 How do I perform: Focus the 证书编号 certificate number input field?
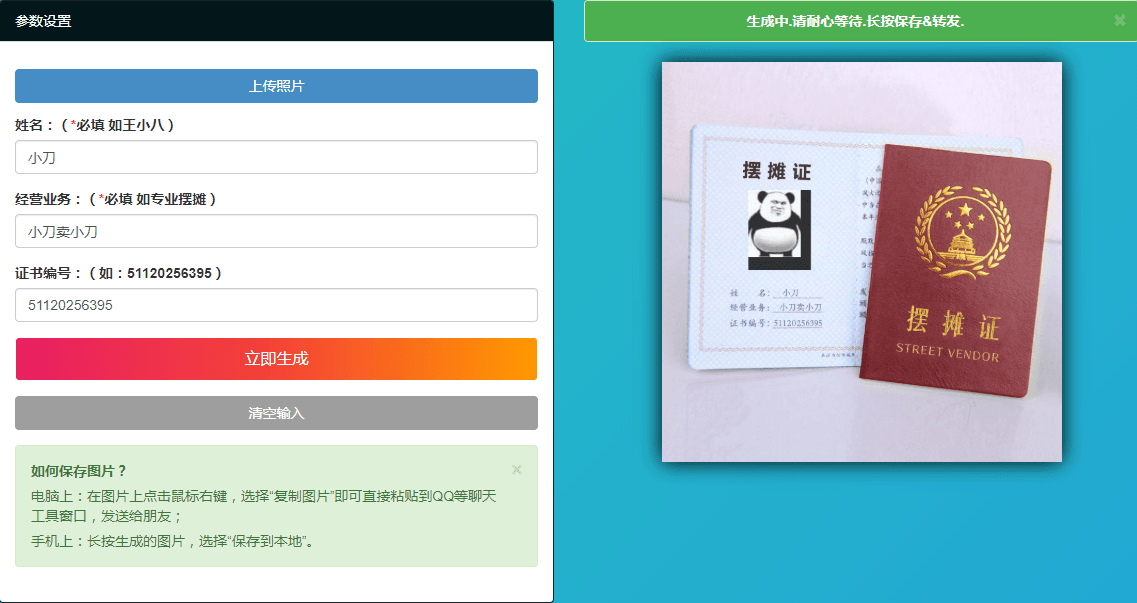275,304
